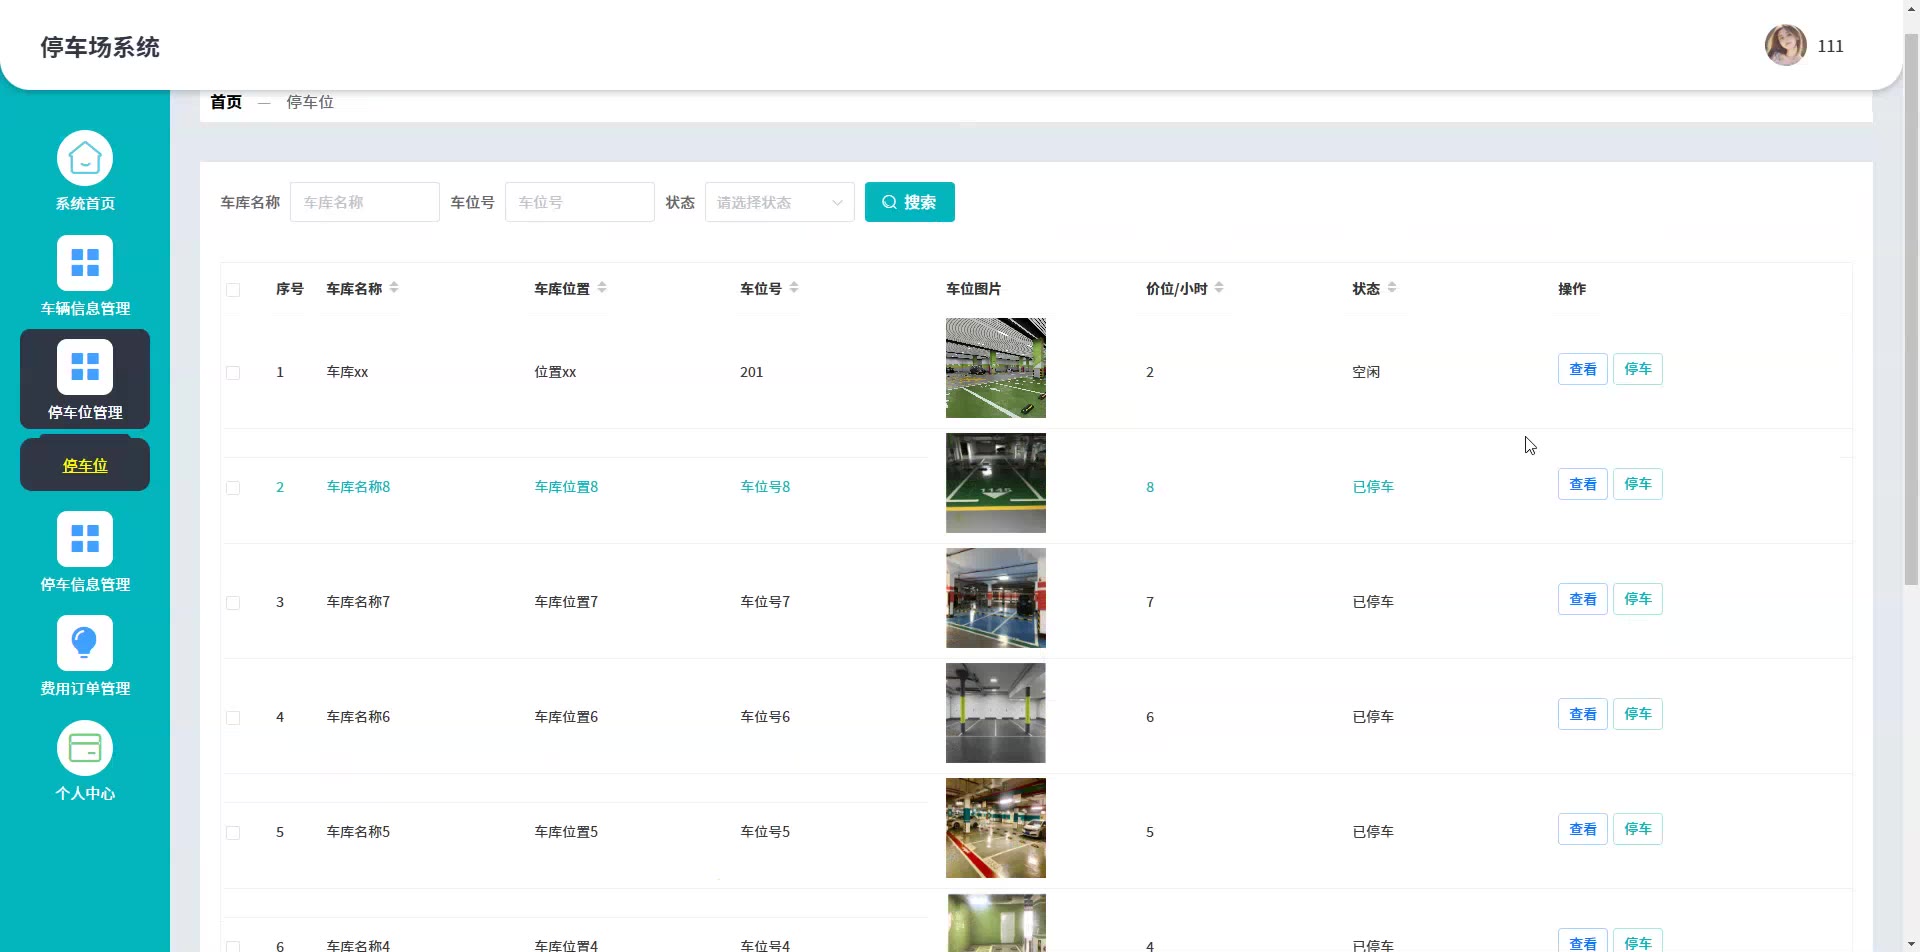This screenshot has height=952, width=1920.
Task: Toggle the select-all header checkbox
Action: [x=233, y=290]
